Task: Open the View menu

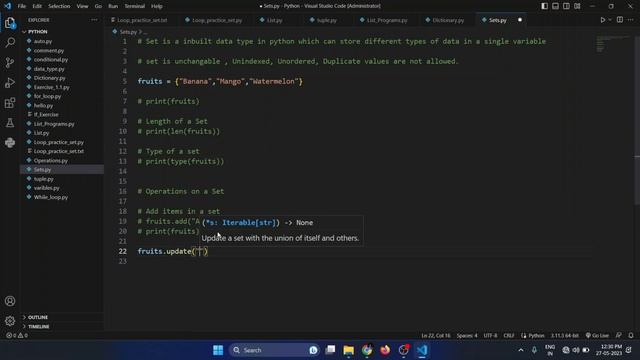Action: [x=82, y=6]
